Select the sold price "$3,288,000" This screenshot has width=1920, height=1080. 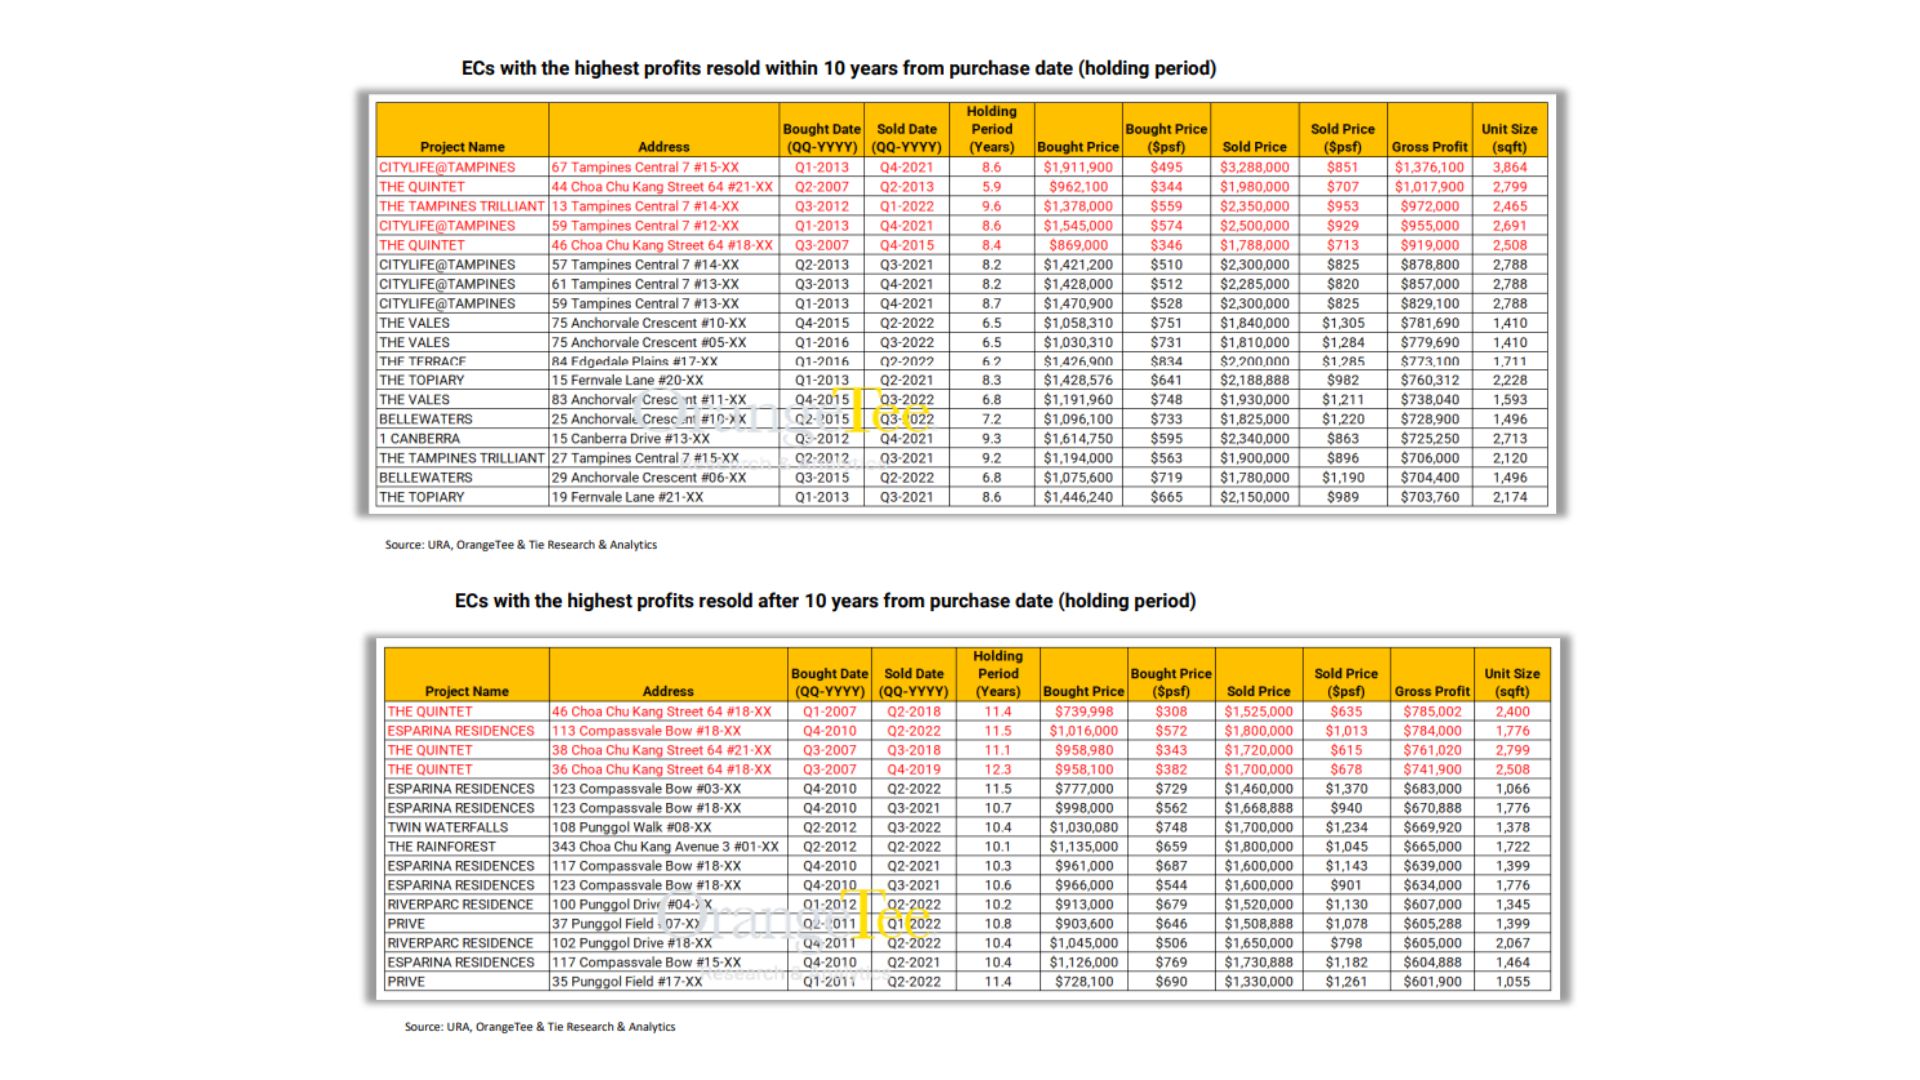coord(1254,167)
